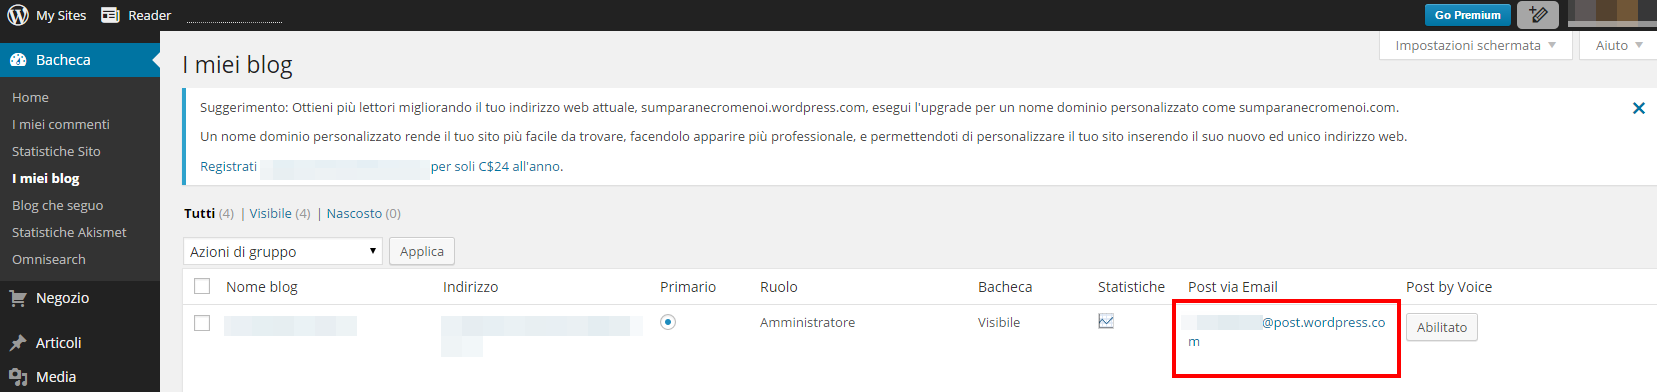Click the Bacheca column header

click(x=1005, y=287)
